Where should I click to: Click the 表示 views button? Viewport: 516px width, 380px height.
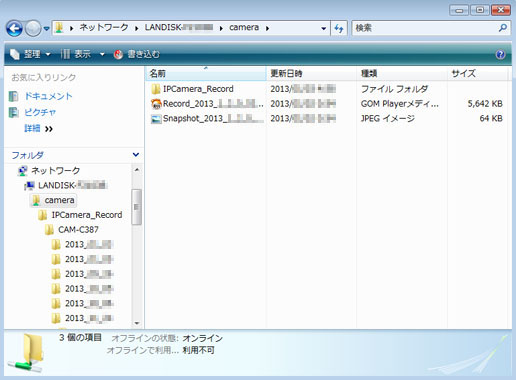[x=75, y=54]
